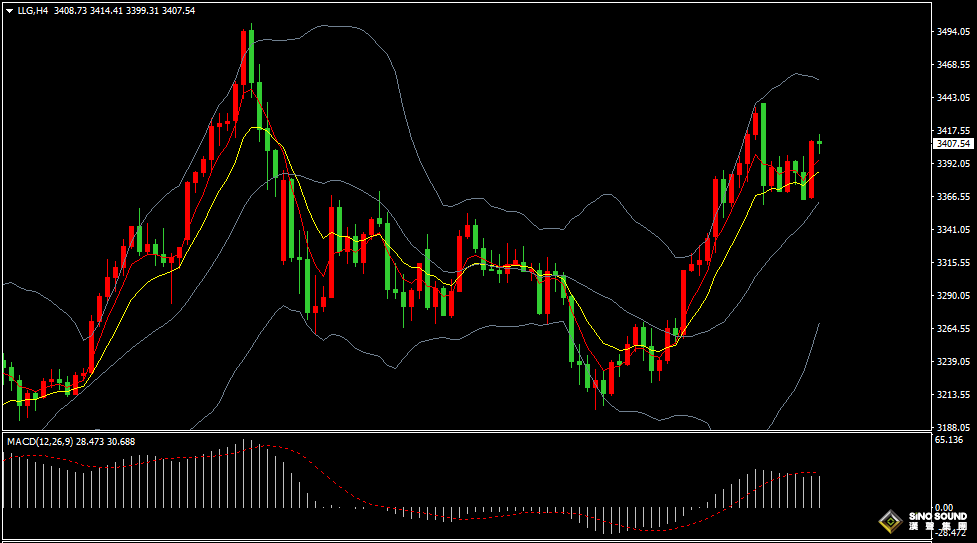Click the 3341.00 price axis label
Image resolution: width=977 pixels, height=543 pixels.
point(953,230)
